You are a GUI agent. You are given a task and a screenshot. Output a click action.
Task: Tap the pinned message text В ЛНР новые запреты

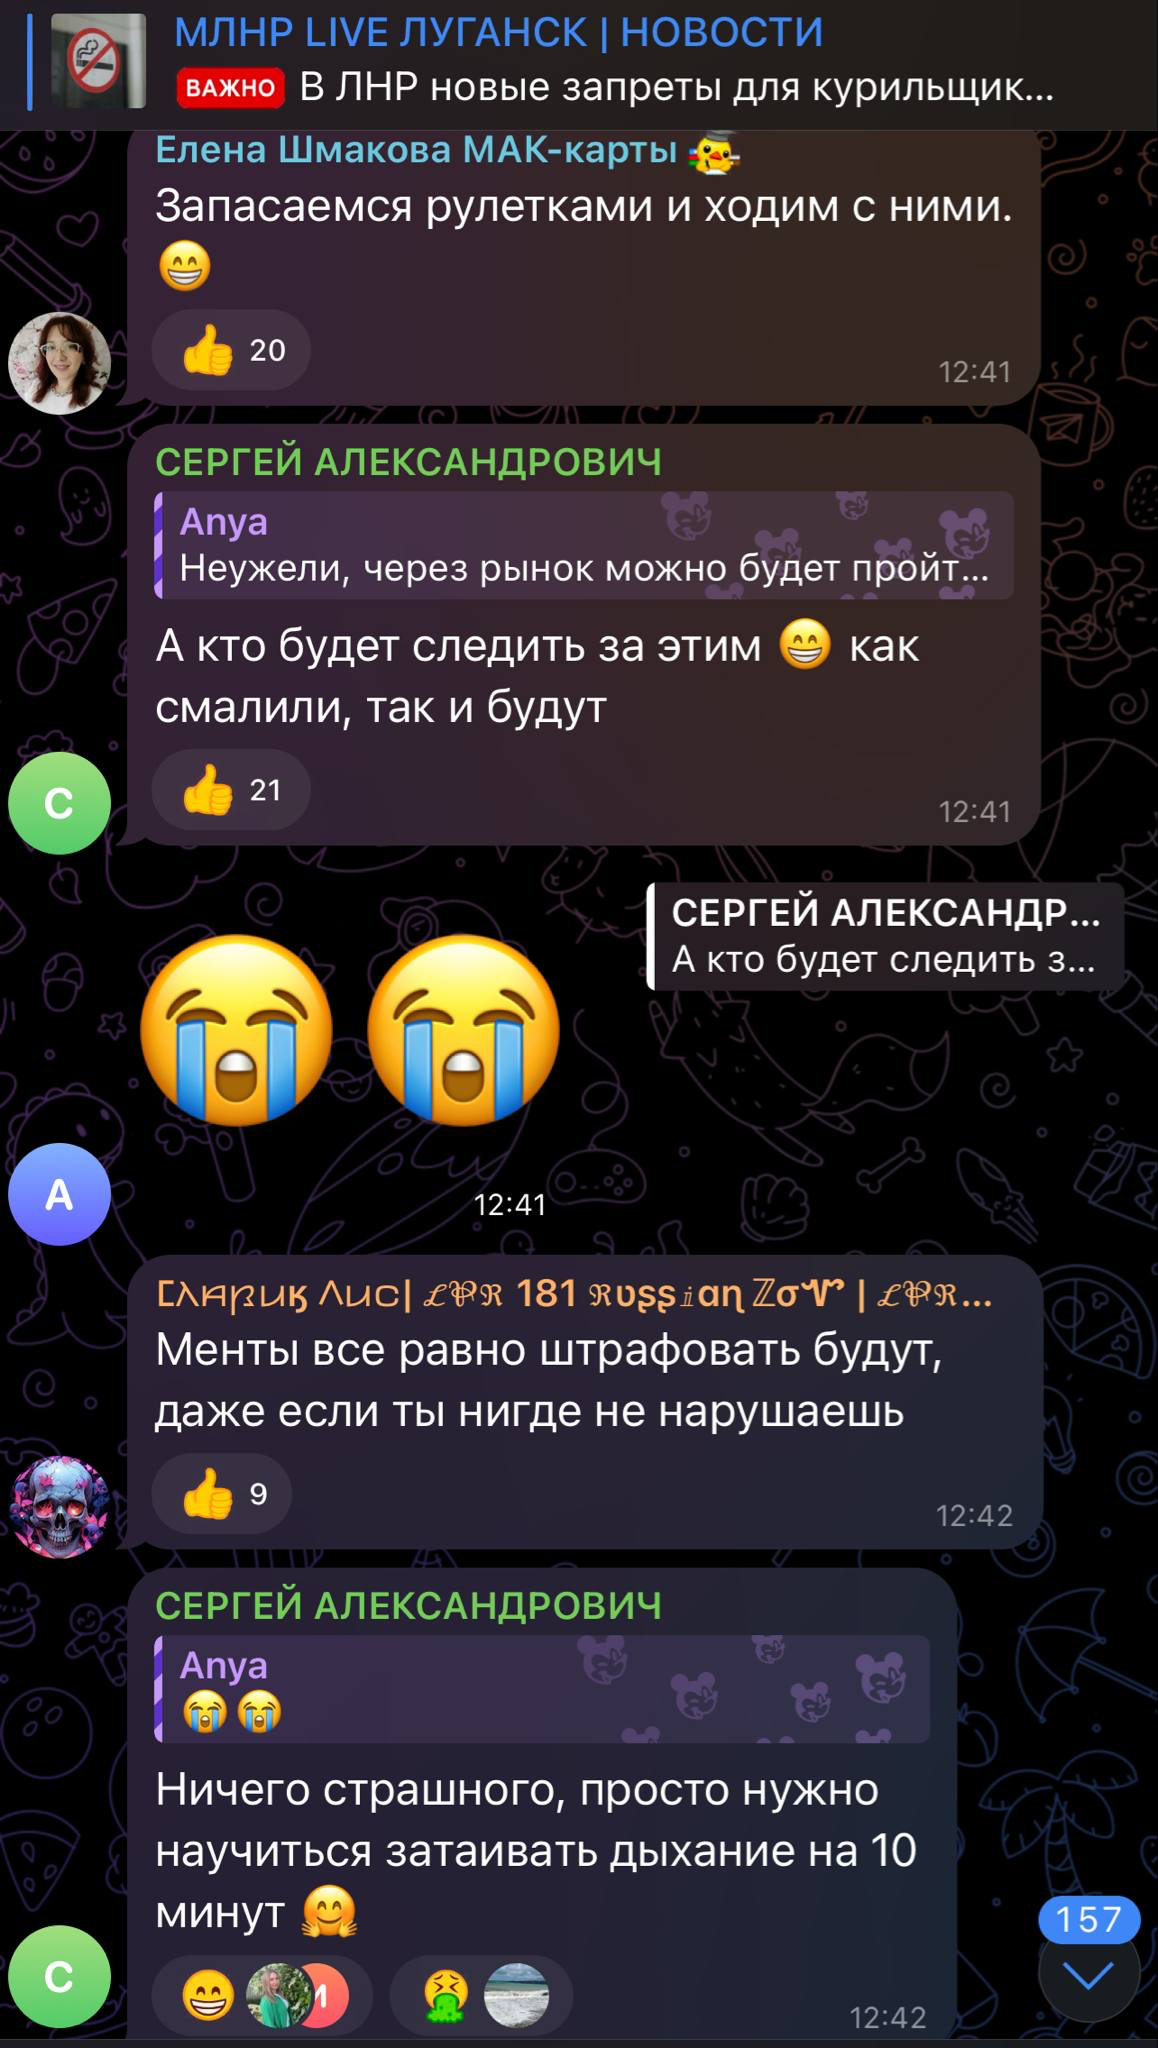click(677, 87)
